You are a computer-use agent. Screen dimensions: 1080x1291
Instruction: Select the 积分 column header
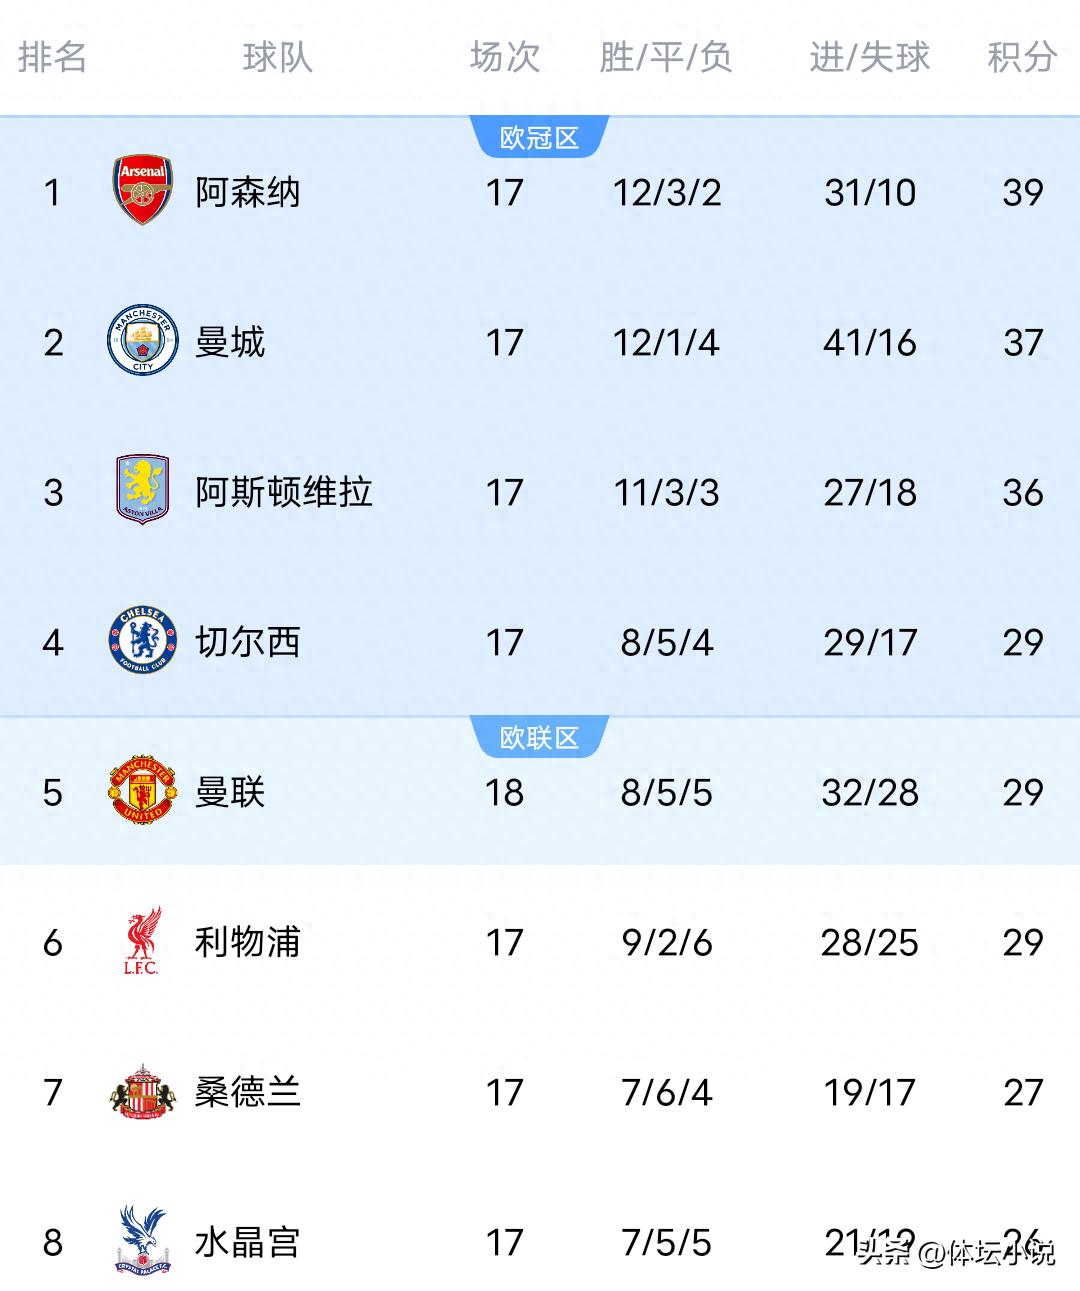pos(1022,57)
